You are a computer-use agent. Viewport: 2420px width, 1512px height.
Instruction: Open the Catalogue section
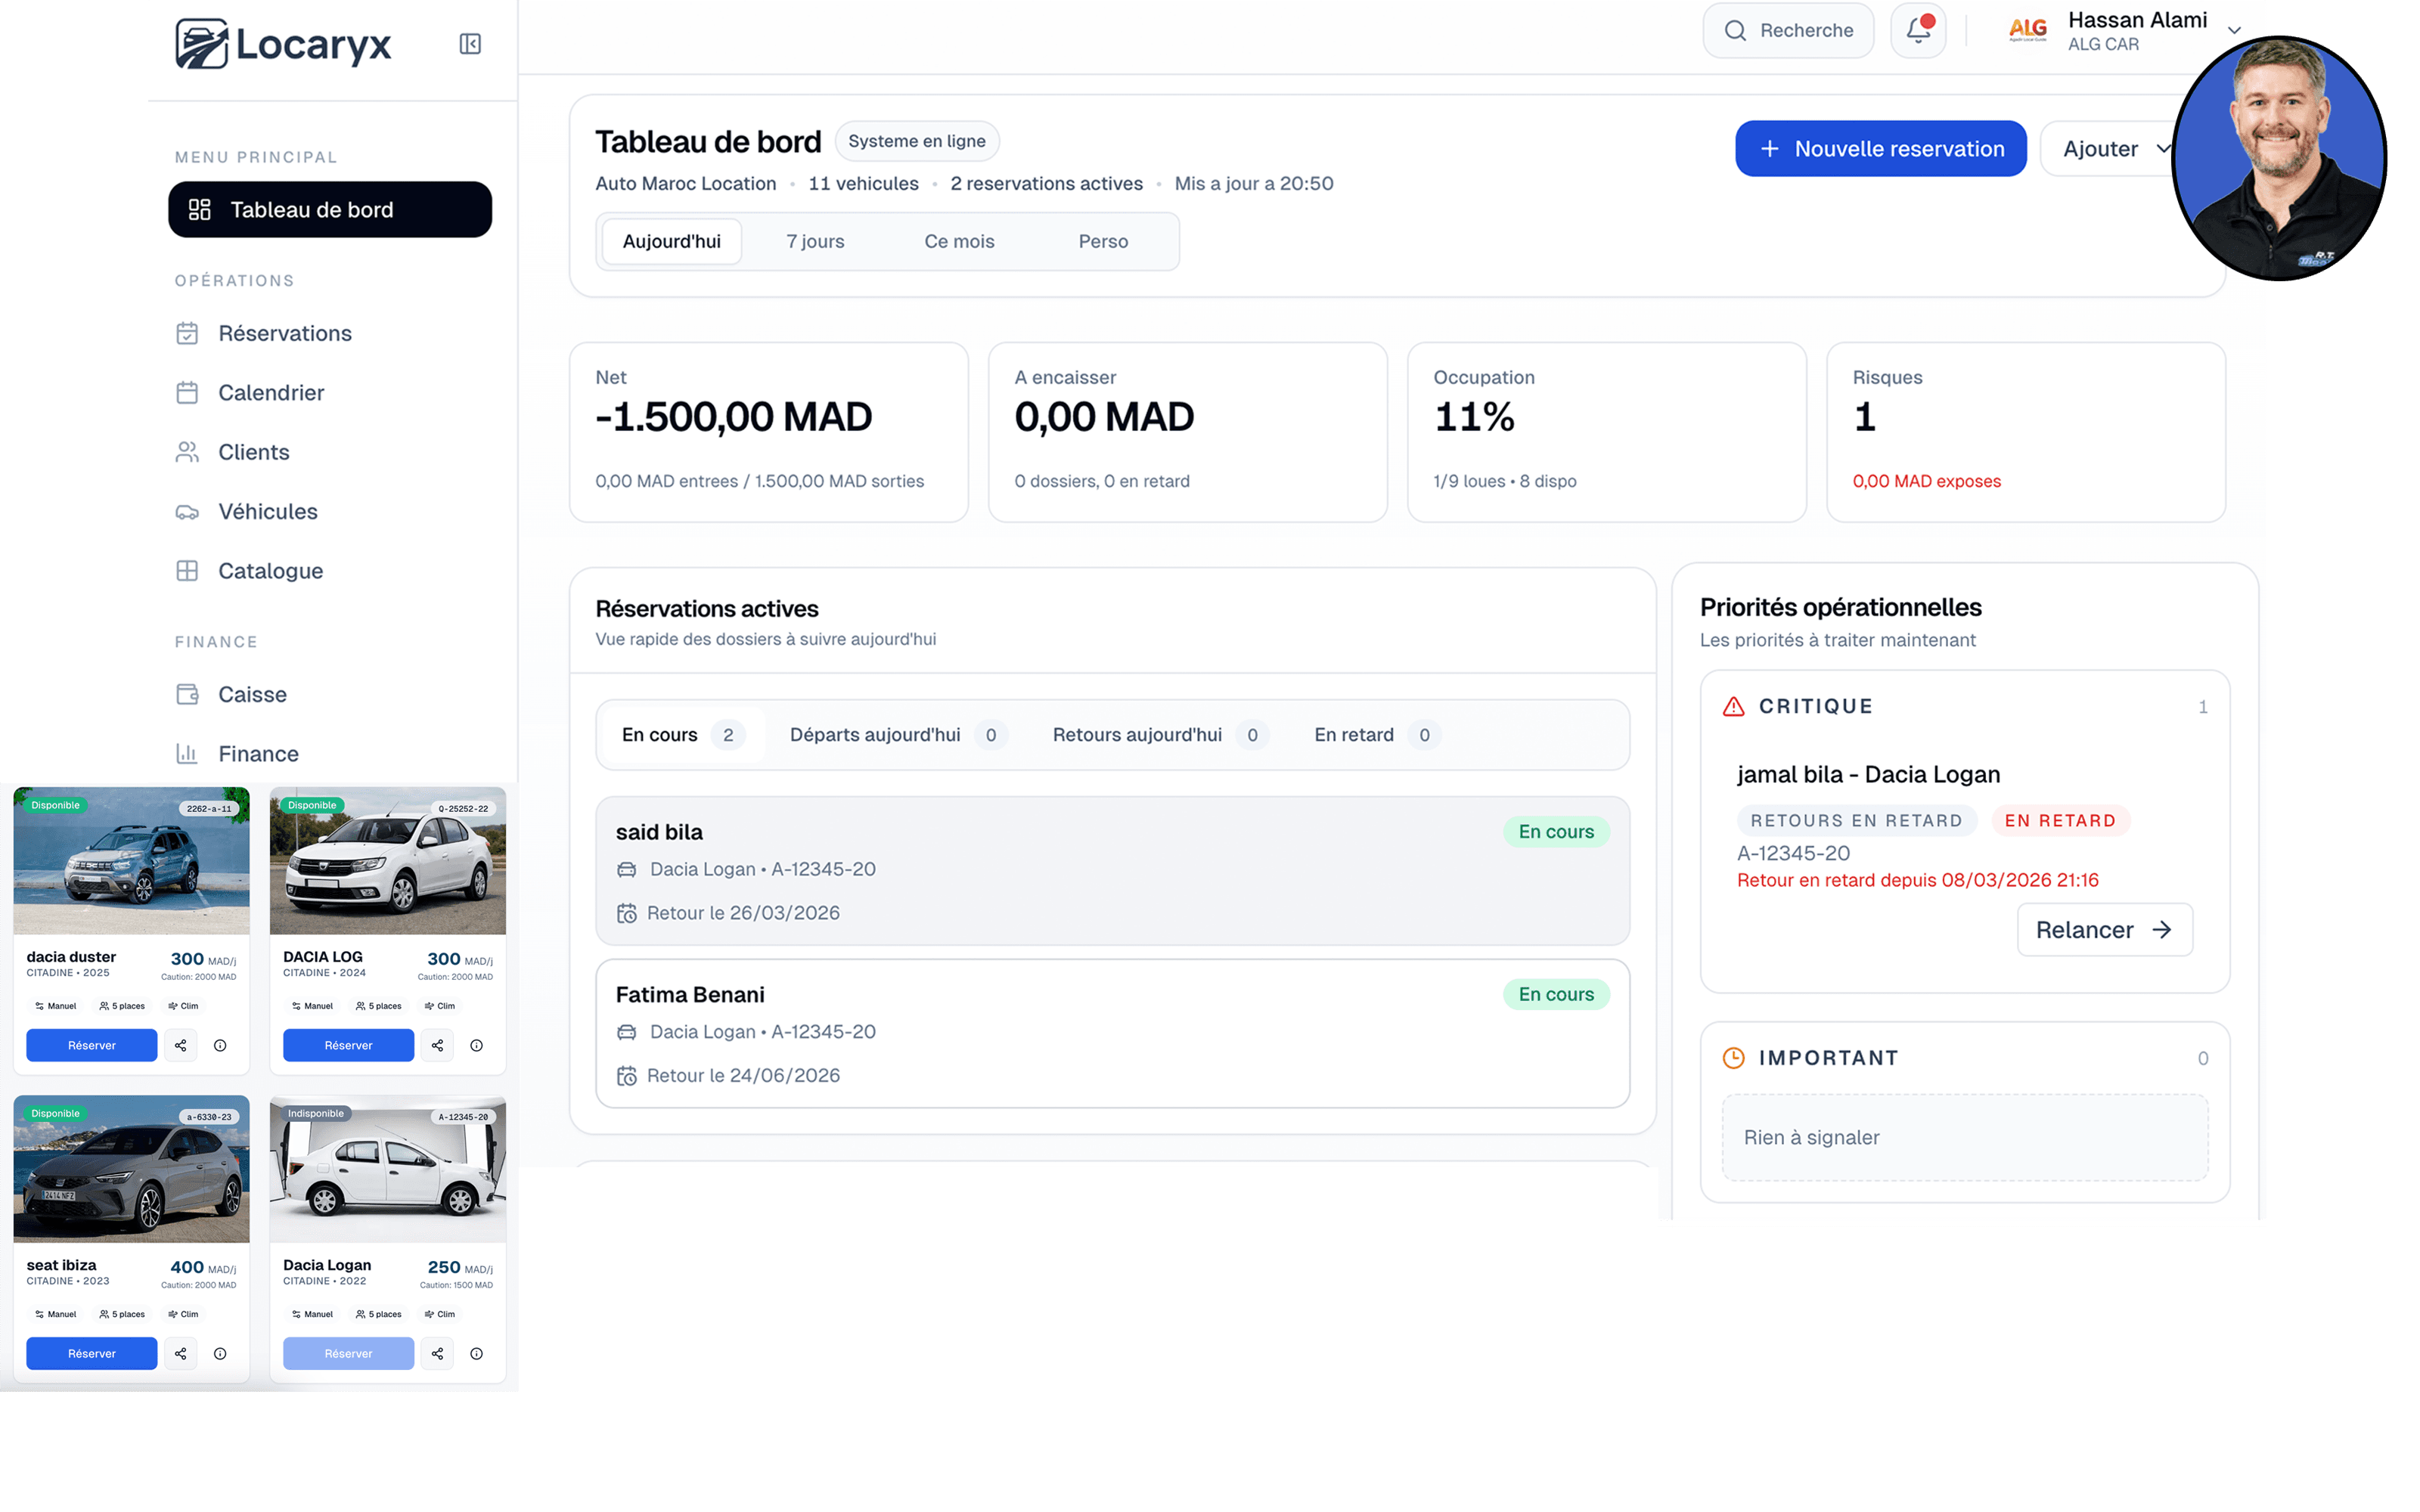coord(269,570)
